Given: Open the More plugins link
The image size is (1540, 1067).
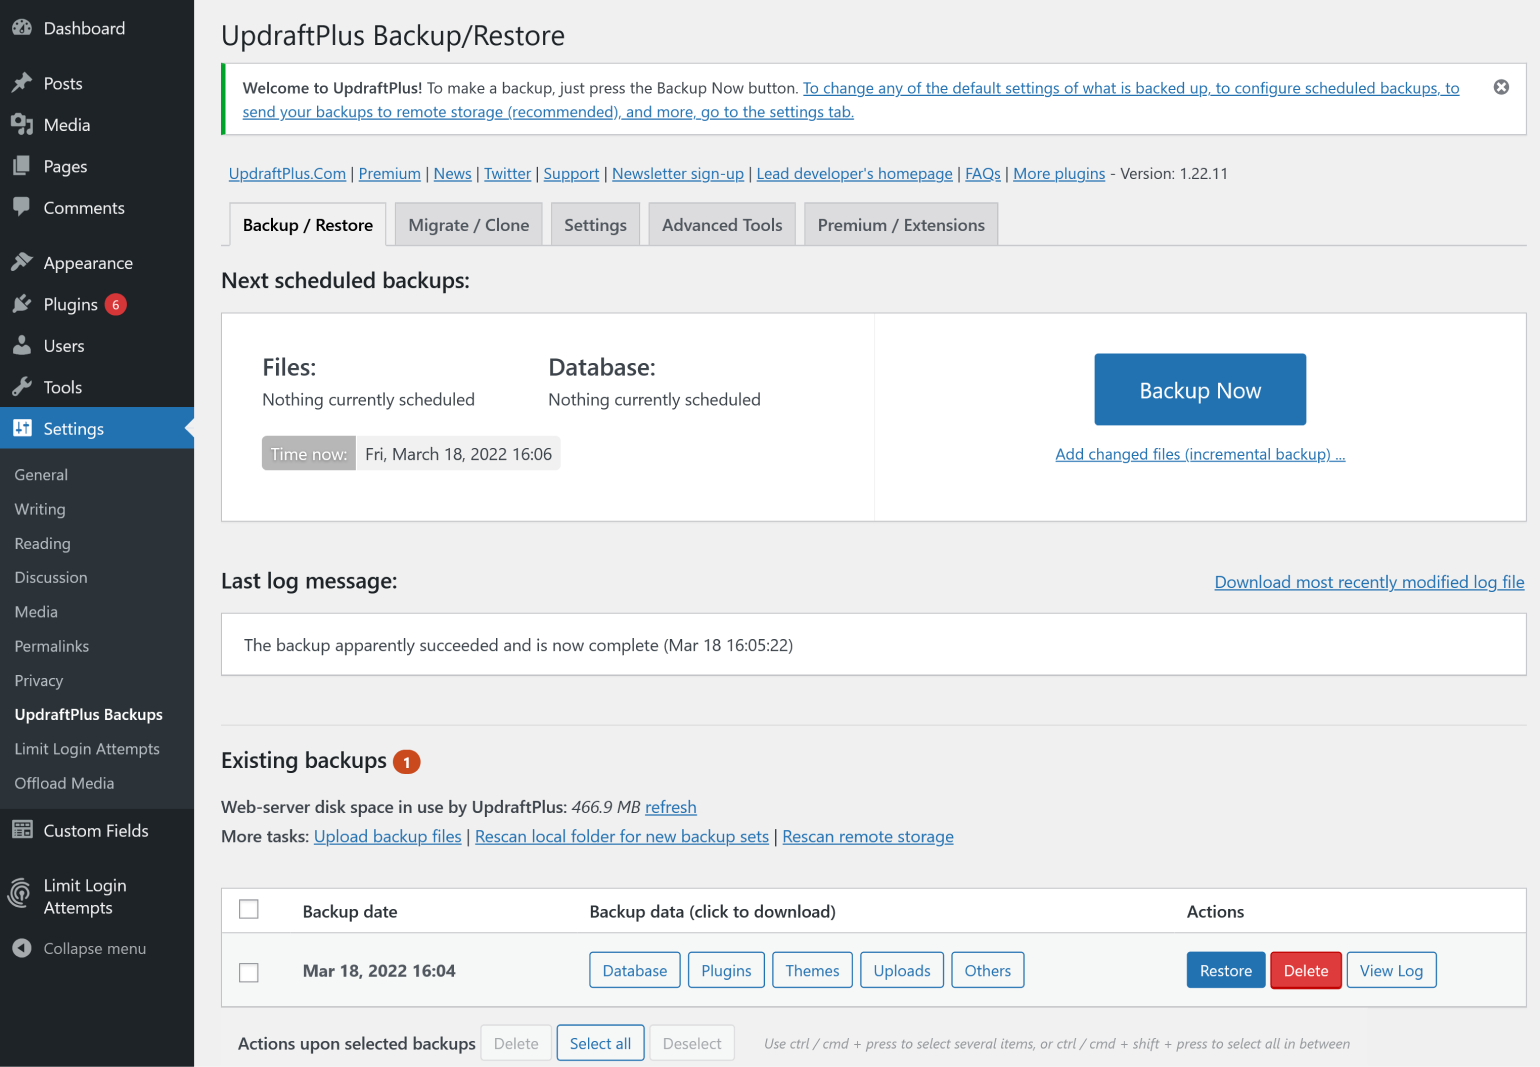Looking at the screenshot, I should [1059, 173].
